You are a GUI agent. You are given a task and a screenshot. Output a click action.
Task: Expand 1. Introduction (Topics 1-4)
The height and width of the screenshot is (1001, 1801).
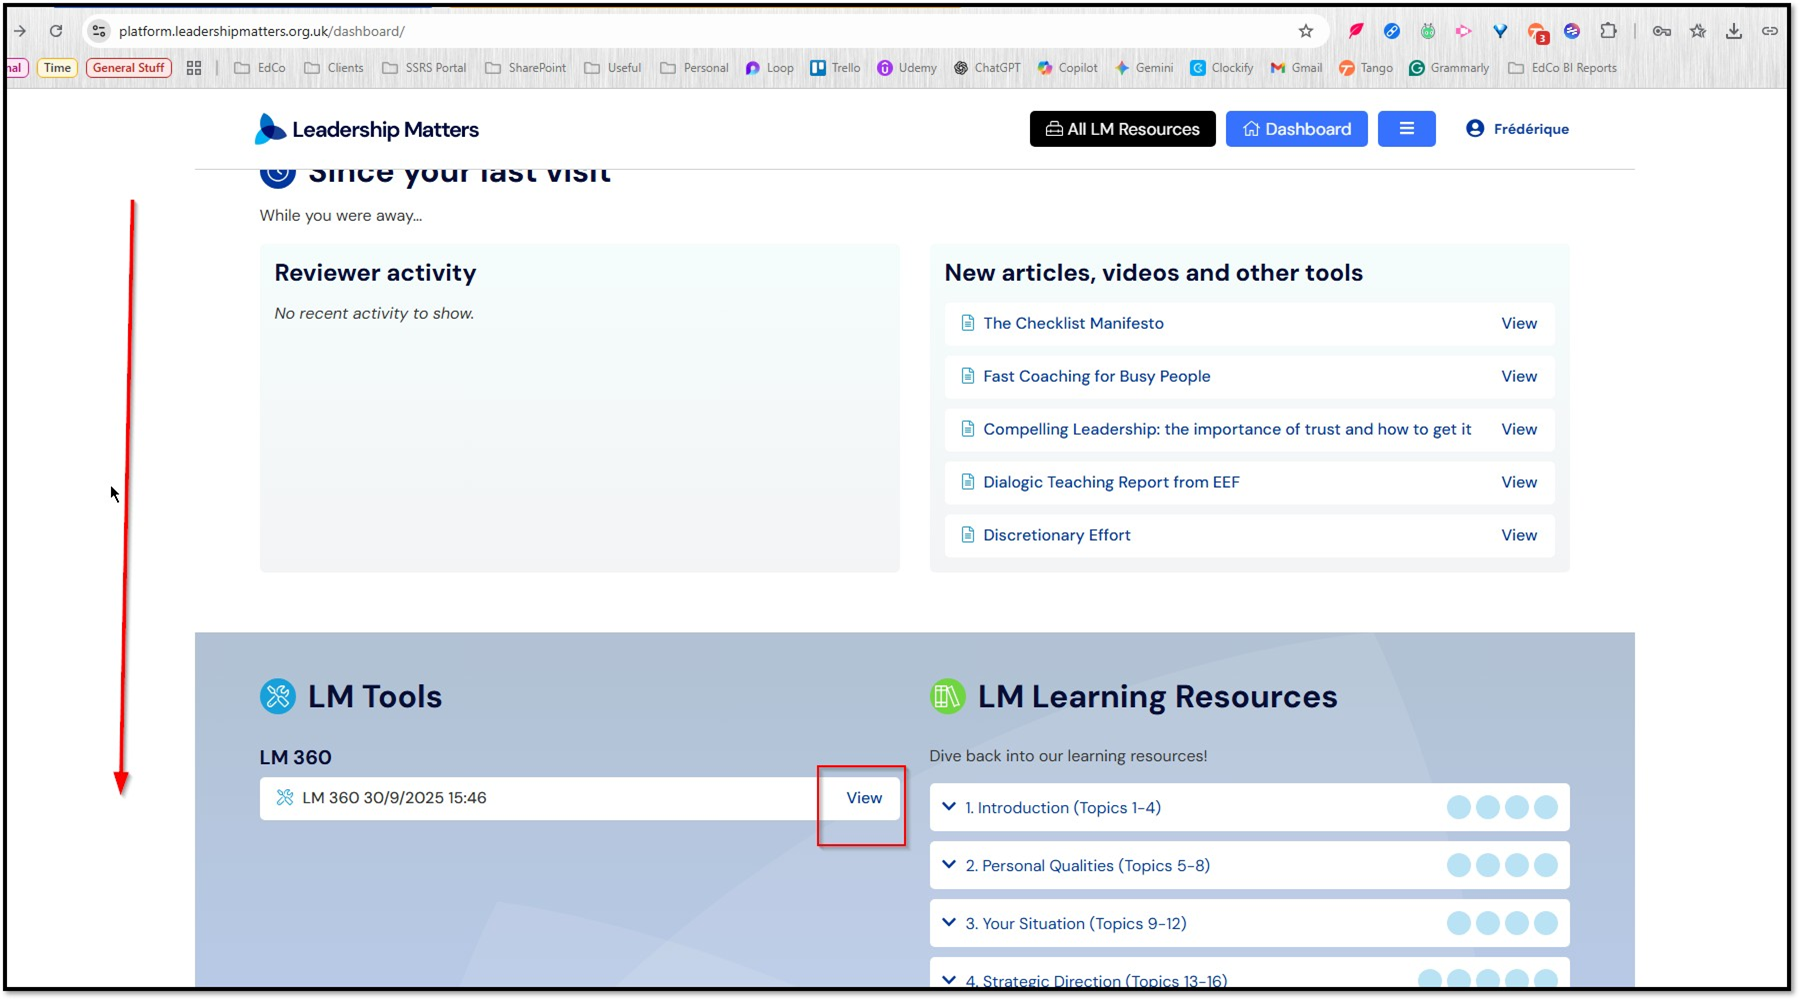(1249, 807)
